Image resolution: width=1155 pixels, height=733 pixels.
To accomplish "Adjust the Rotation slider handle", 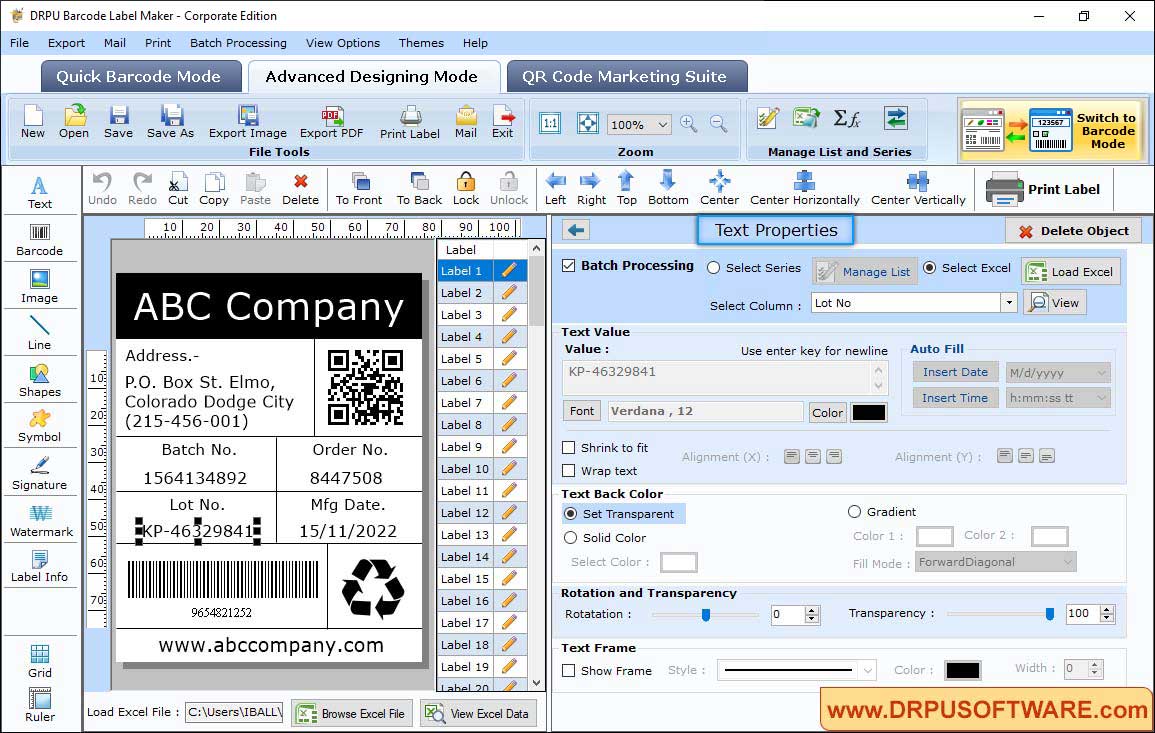I will tap(706, 614).
